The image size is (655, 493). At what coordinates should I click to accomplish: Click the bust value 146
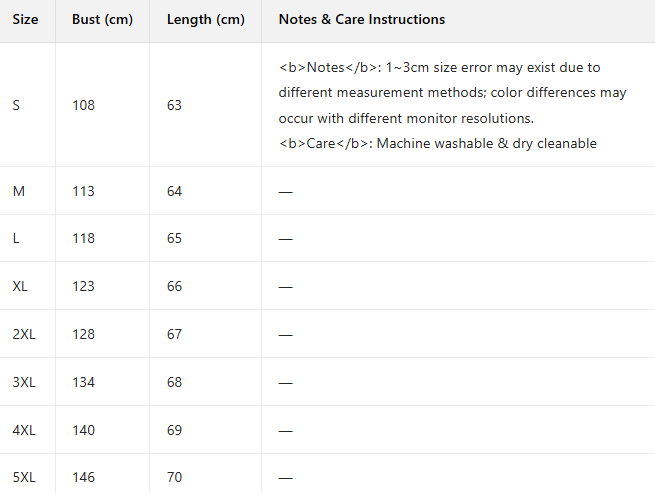[84, 477]
